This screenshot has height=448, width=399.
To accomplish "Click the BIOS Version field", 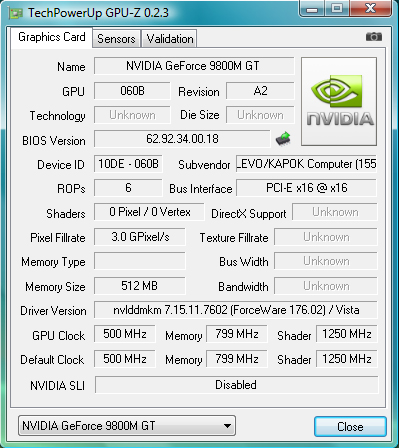I will (182, 139).
